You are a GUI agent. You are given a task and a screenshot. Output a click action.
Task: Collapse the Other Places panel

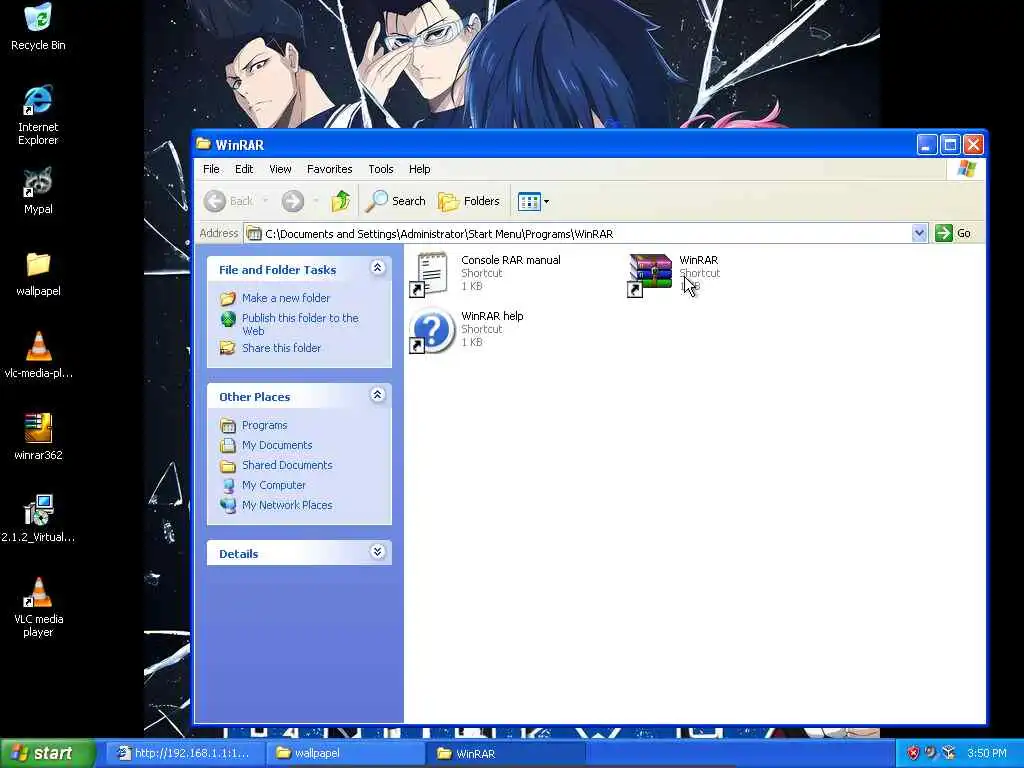tap(377, 394)
